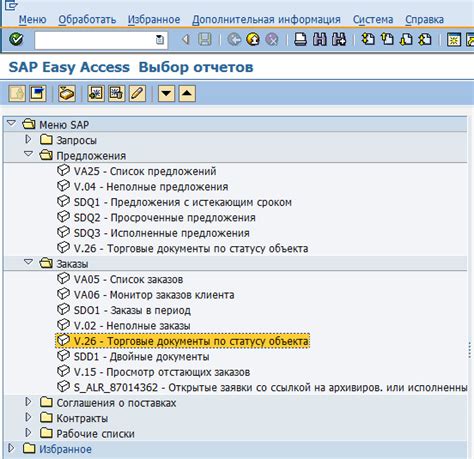Click the Create New Session icon
Screen dimensions: 474x459
point(454,39)
